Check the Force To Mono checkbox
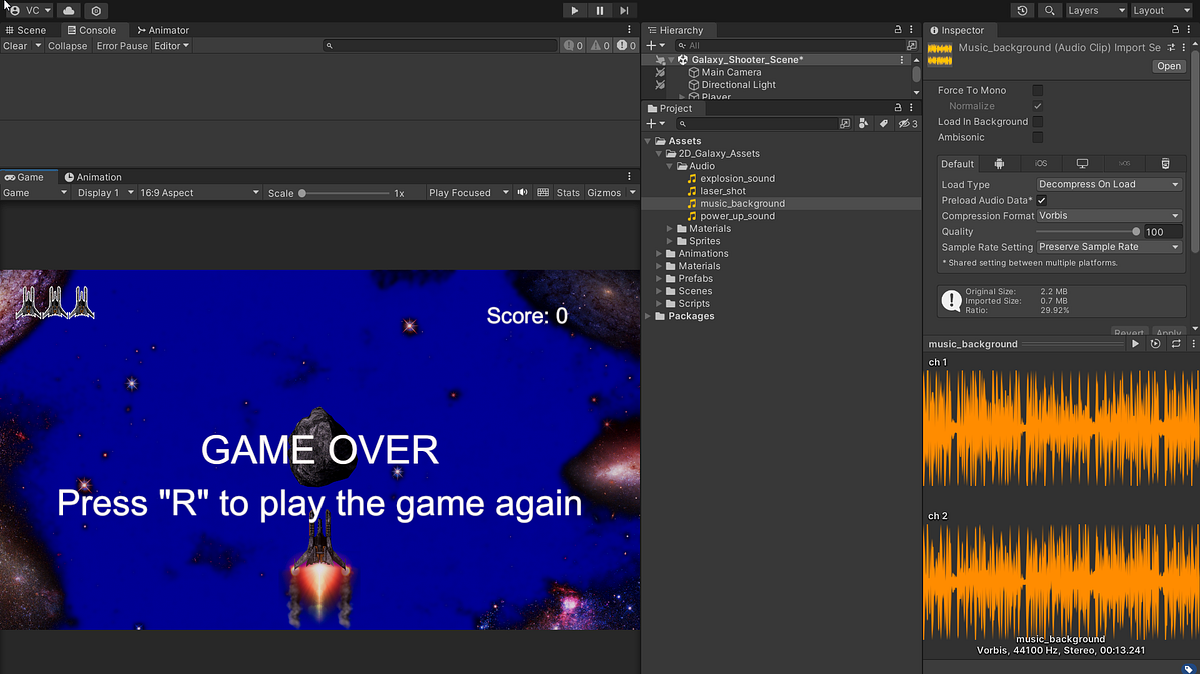 [x=1037, y=90]
